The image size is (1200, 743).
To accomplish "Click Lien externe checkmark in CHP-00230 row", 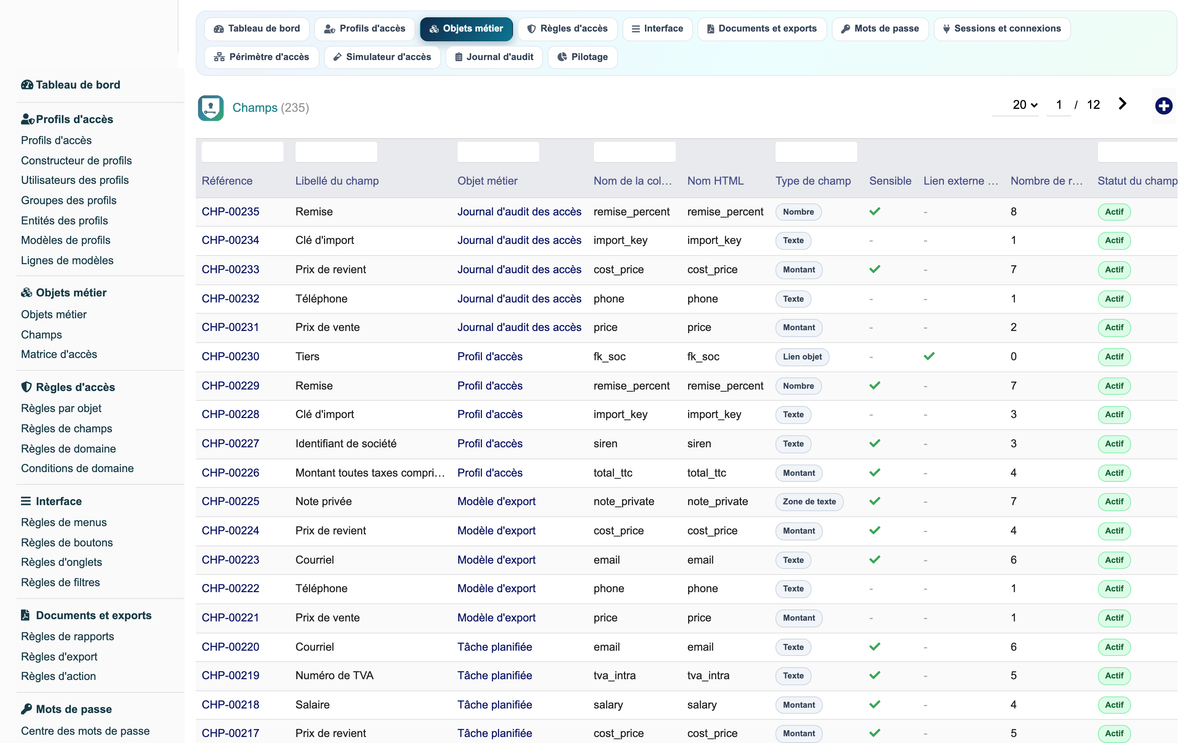I will coord(929,356).
